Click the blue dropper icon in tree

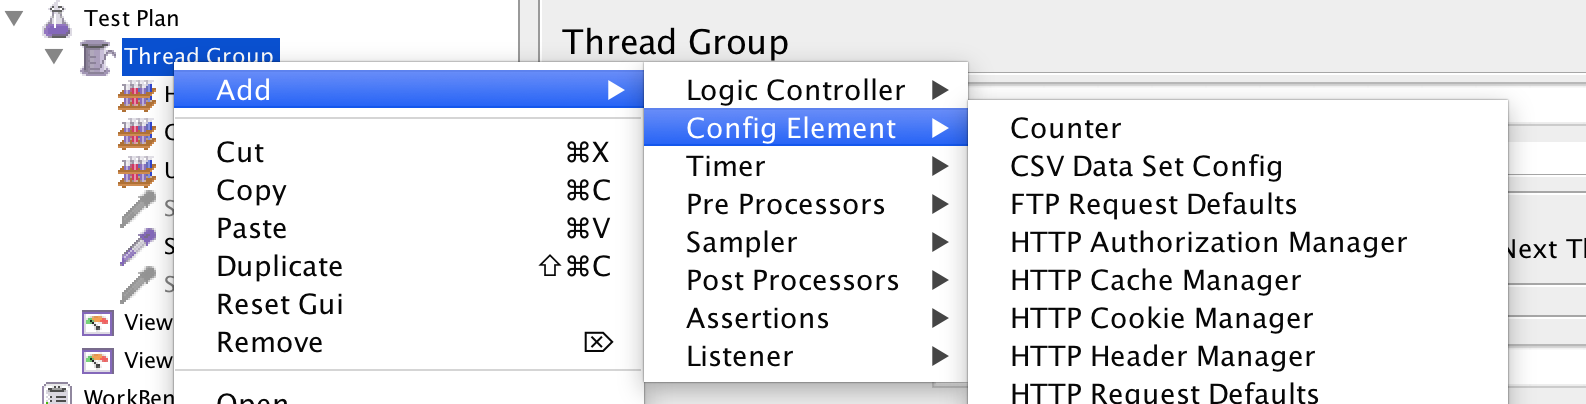(138, 246)
